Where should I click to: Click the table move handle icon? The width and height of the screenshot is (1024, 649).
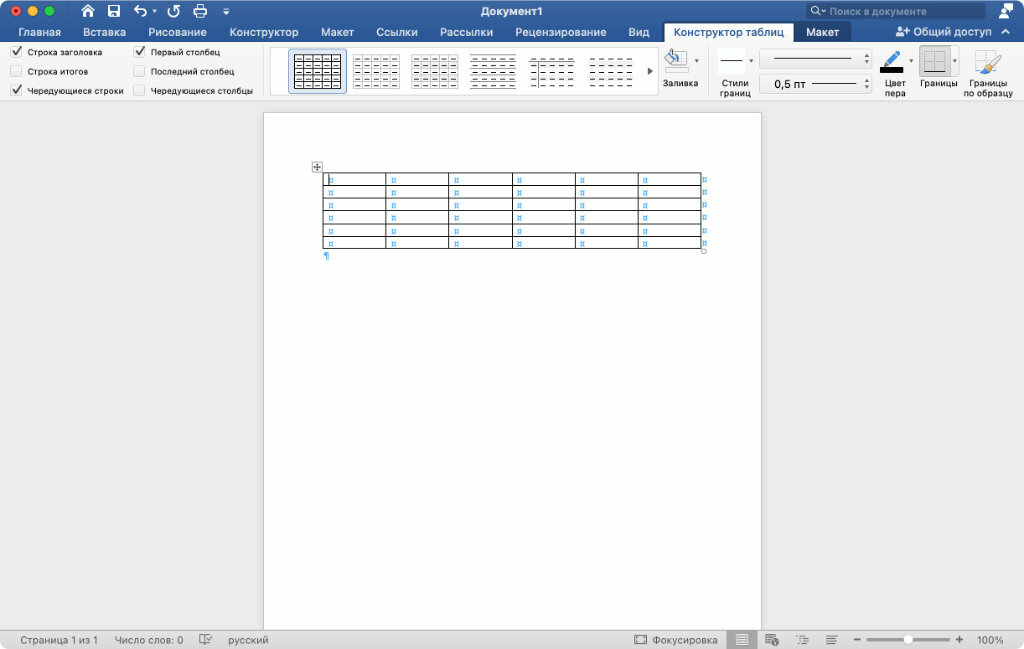317,167
